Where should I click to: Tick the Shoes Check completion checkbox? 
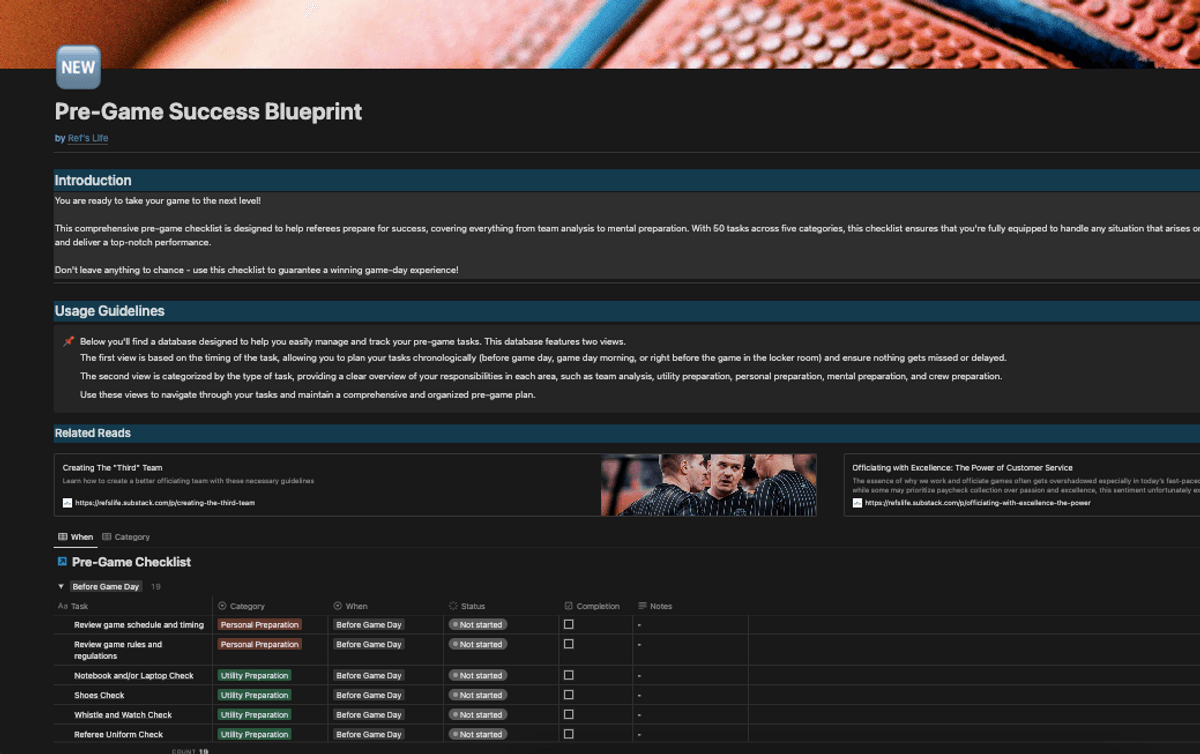tap(569, 695)
